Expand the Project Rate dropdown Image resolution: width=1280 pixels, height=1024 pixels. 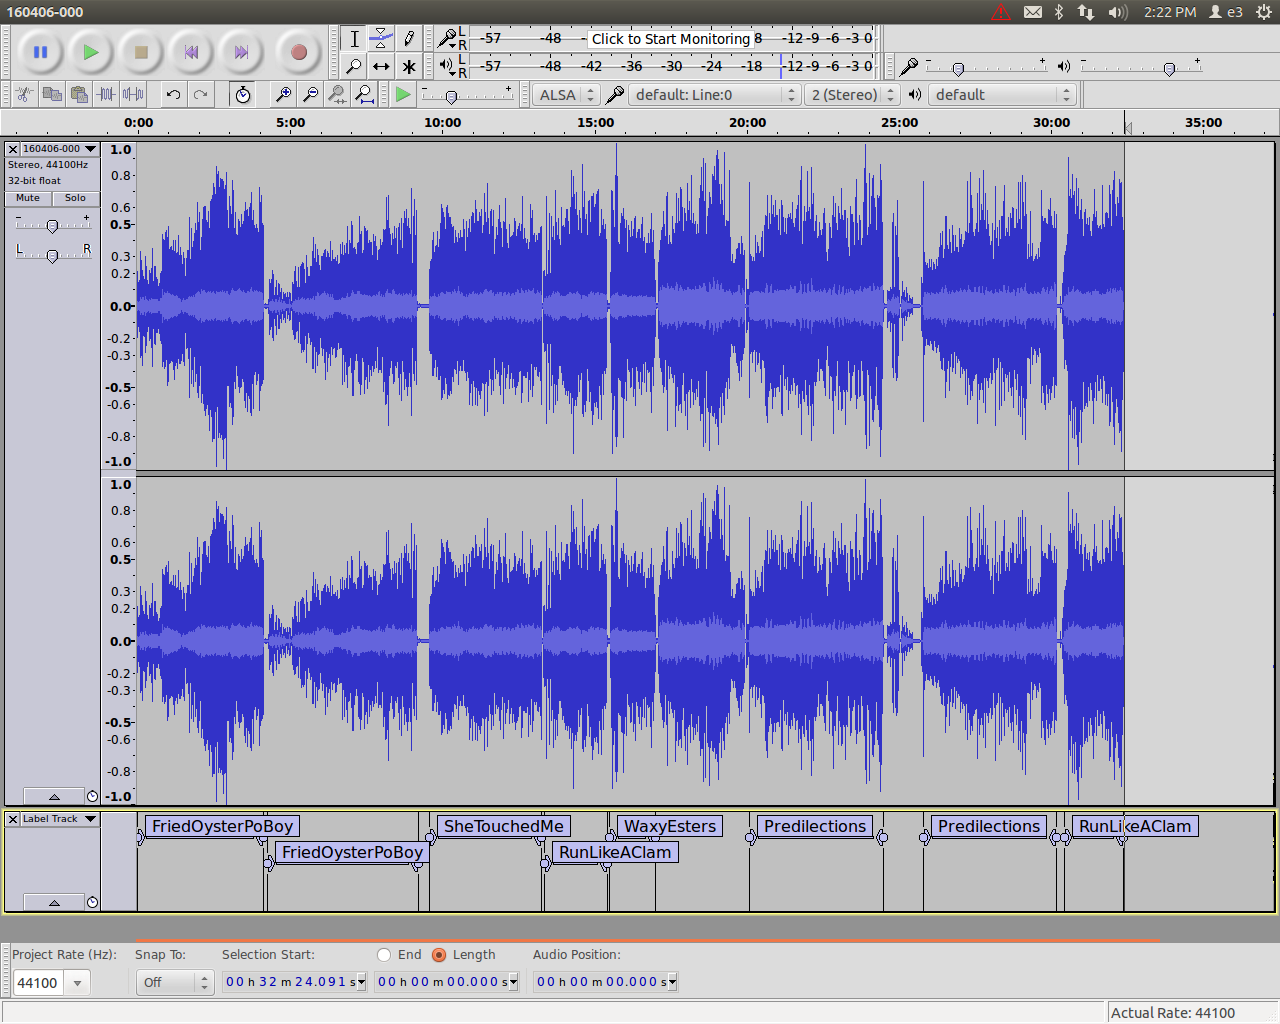pyautogui.click(x=77, y=983)
